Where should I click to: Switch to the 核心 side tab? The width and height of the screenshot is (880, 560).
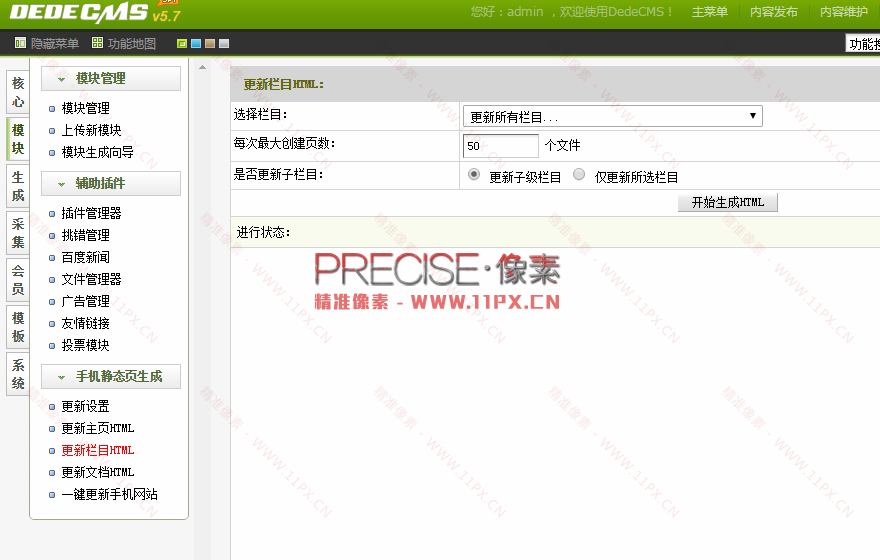pos(18,92)
